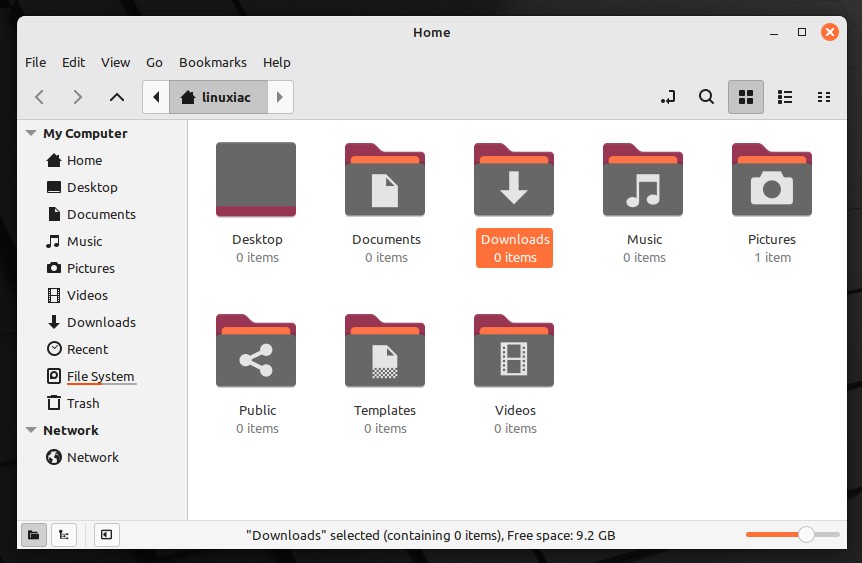Image resolution: width=862 pixels, height=563 pixels.
Task: Select the Documents folder icon
Action: (x=385, y=179)
